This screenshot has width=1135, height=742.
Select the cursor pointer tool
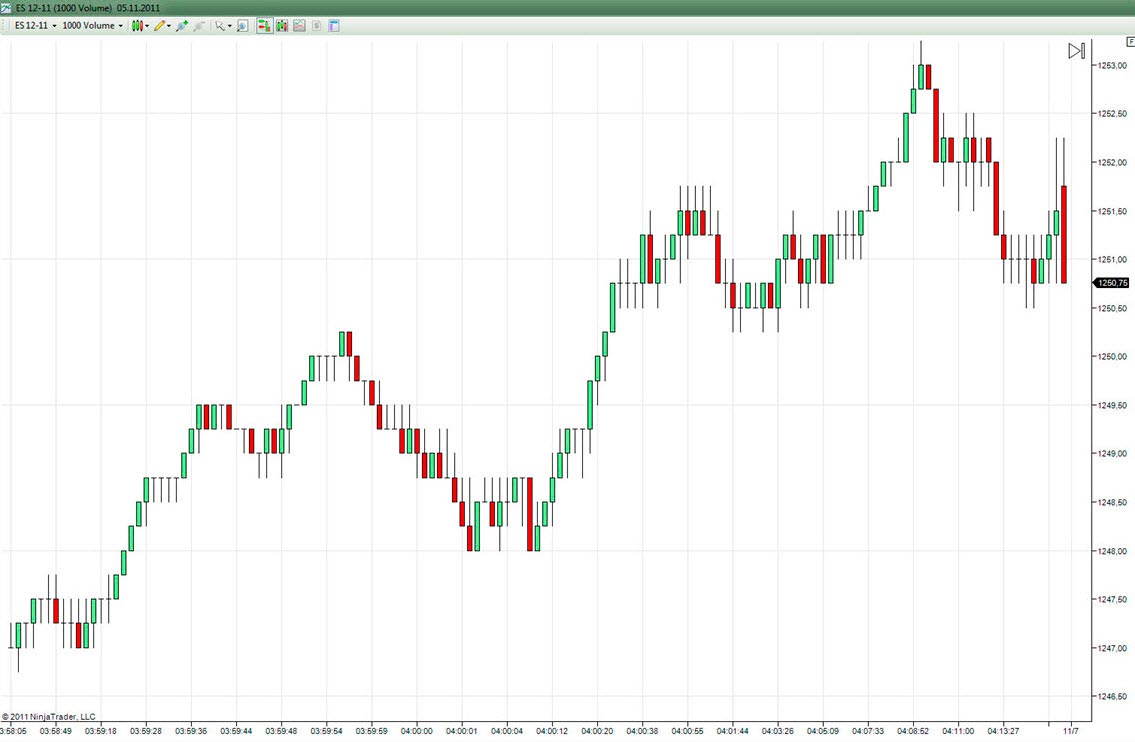click(x=220, y=25)
